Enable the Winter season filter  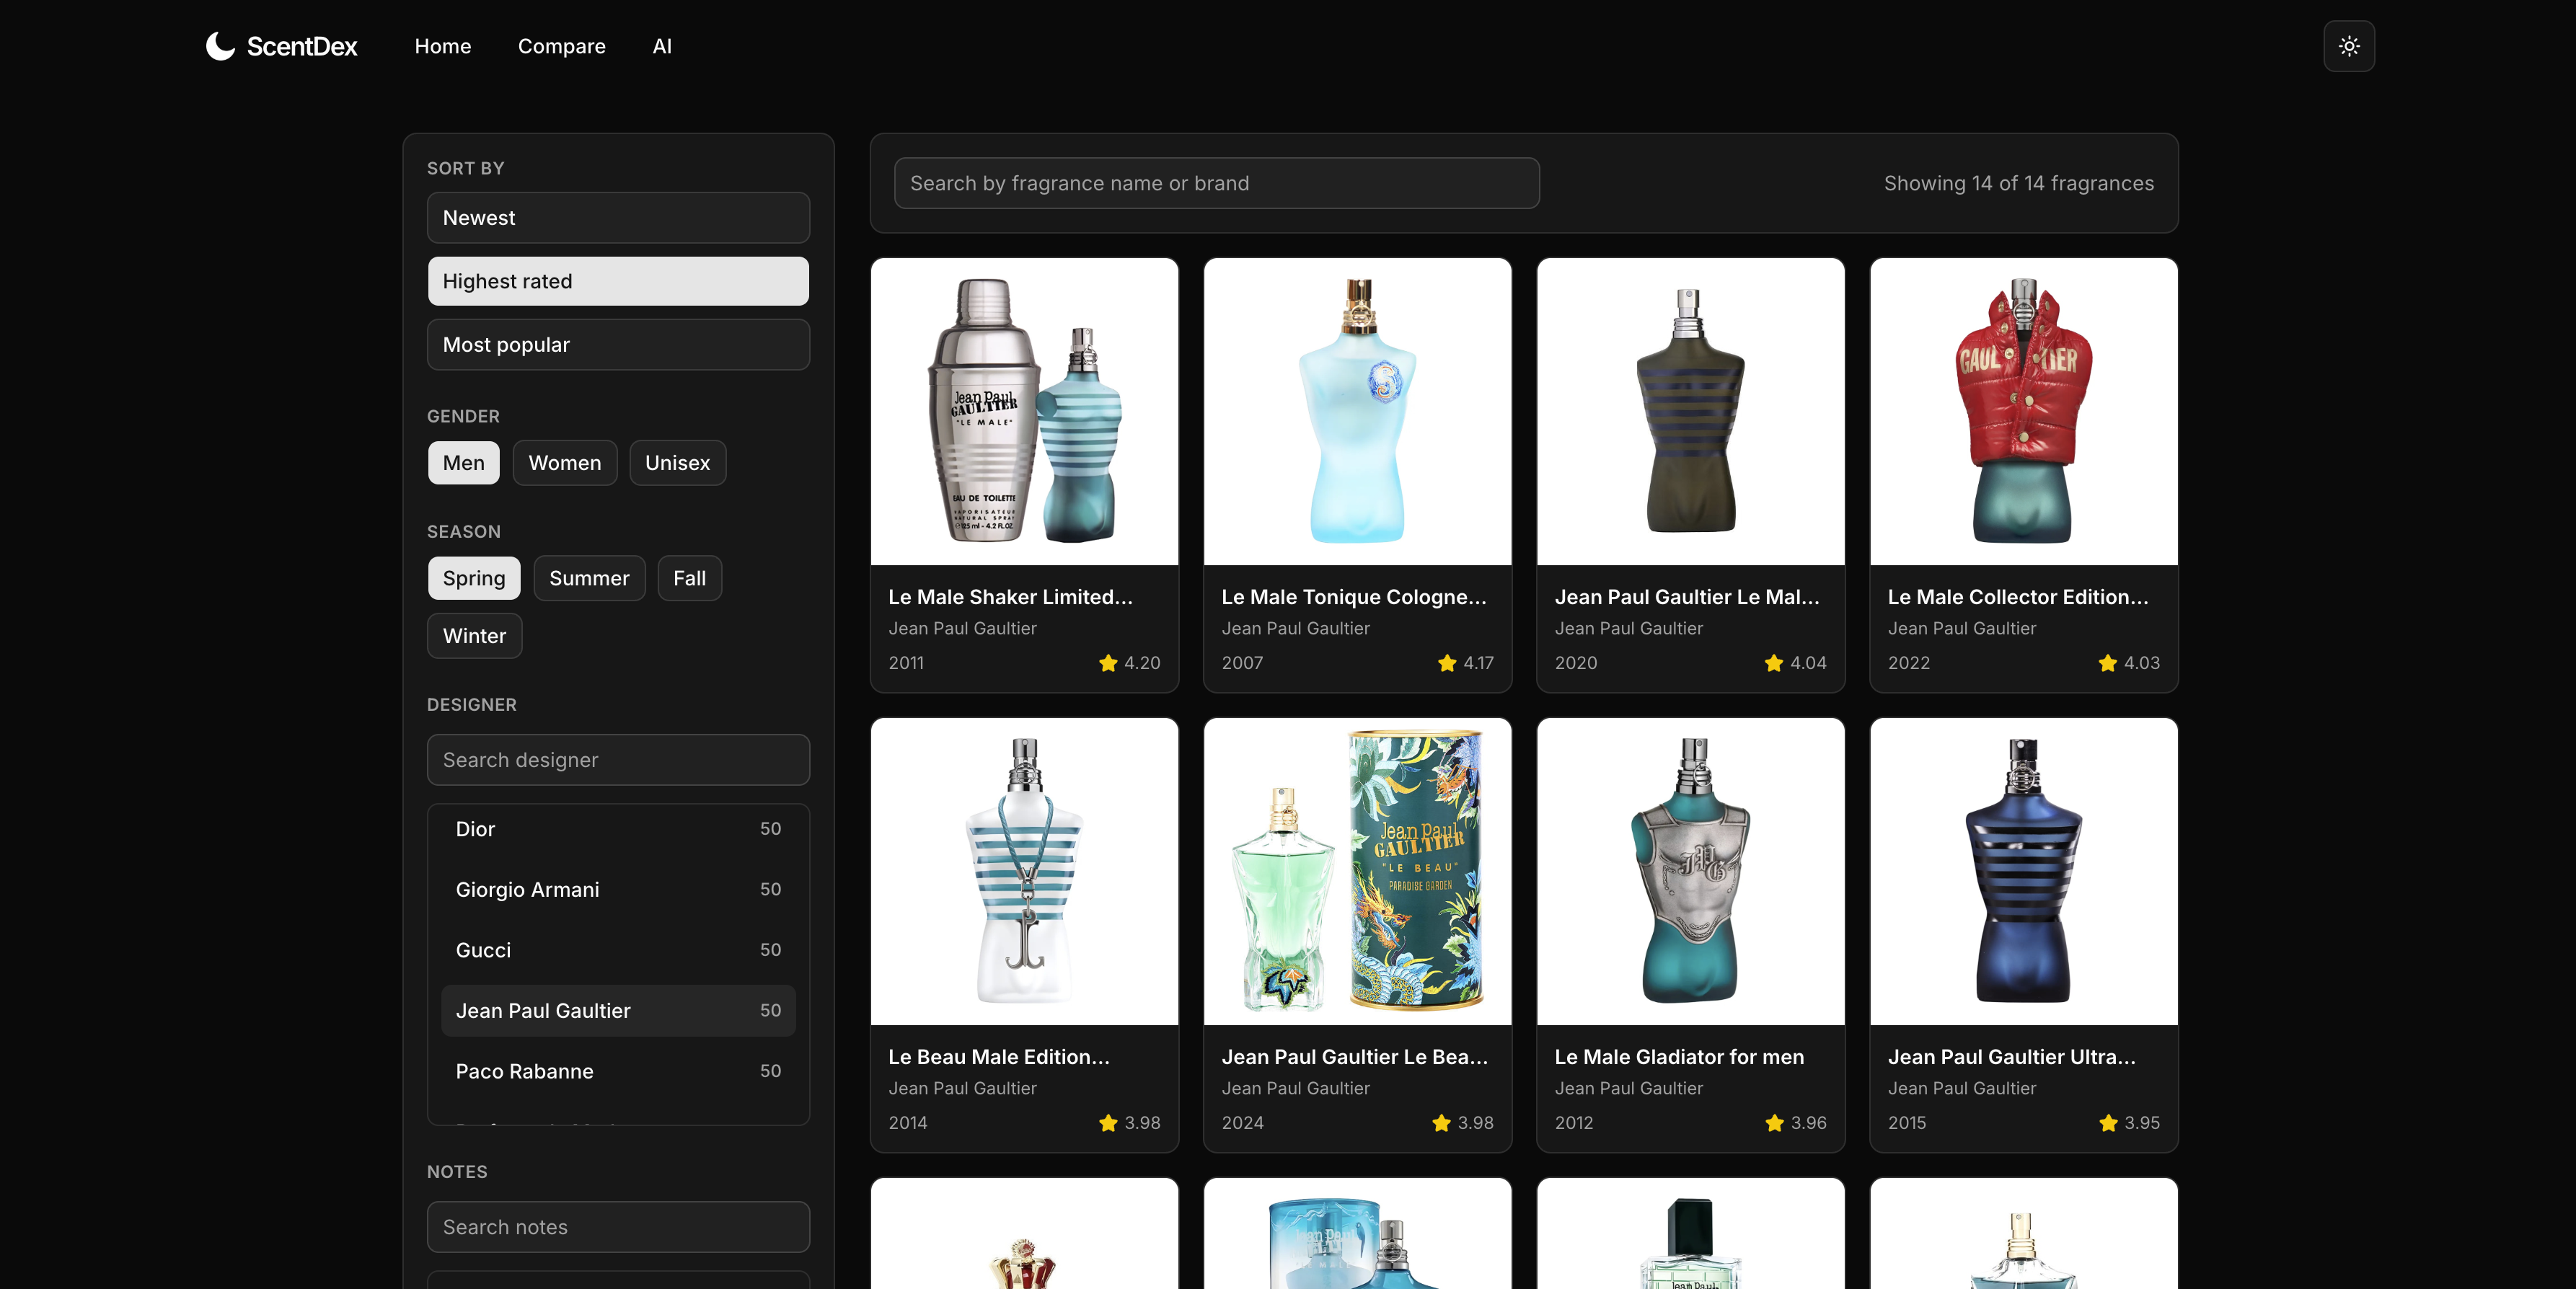(x=474, y=636)
